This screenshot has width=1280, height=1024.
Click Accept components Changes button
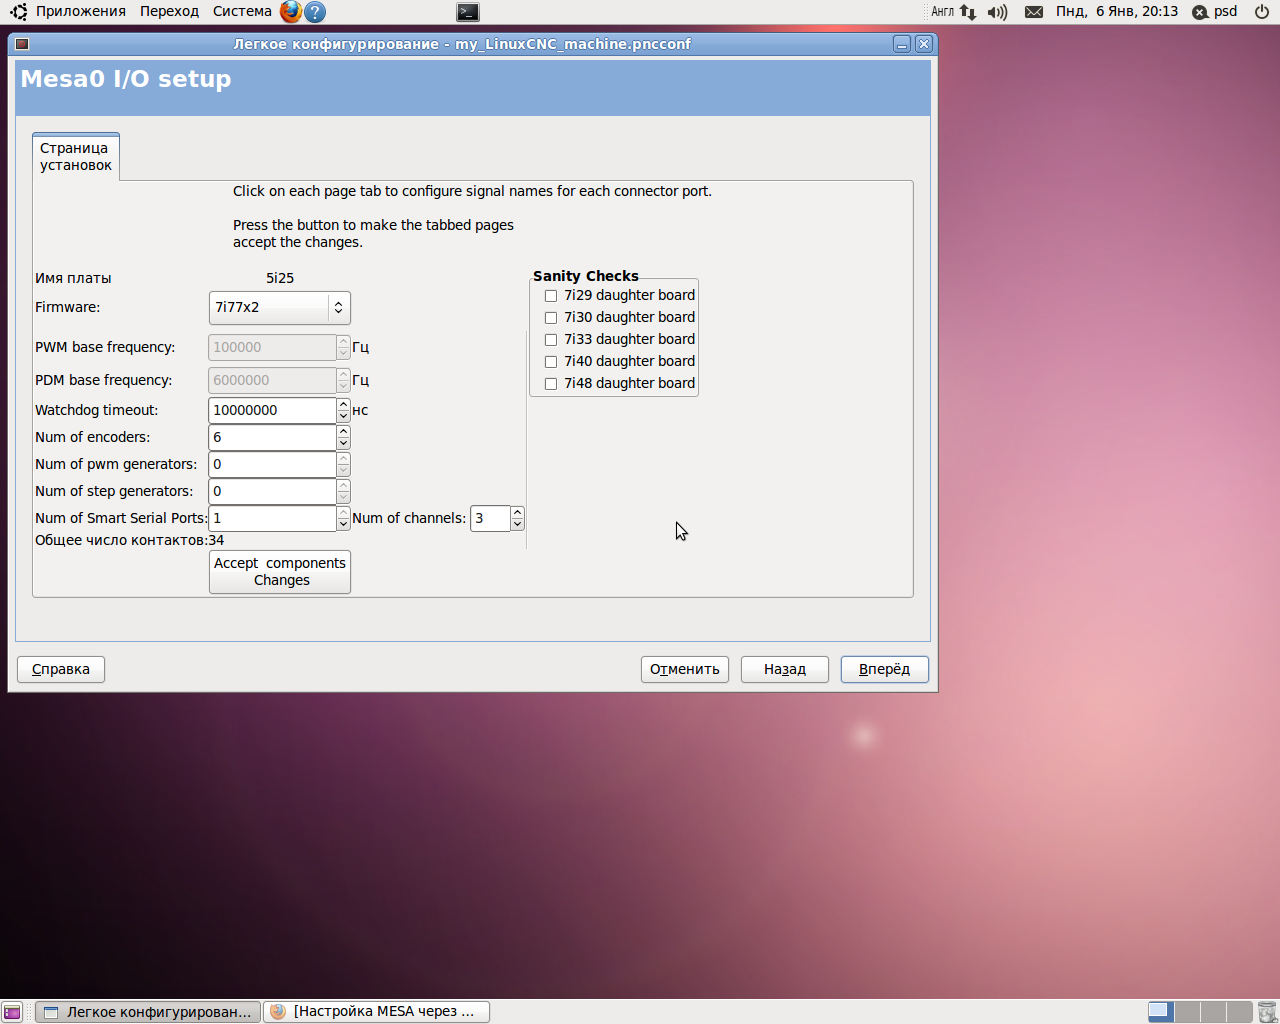click(x=280, y=572)
